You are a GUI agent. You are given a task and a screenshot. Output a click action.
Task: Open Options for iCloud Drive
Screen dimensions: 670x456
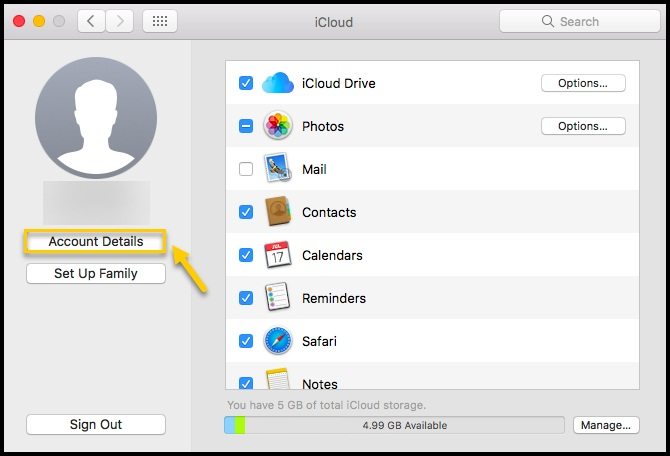(583, 83)
